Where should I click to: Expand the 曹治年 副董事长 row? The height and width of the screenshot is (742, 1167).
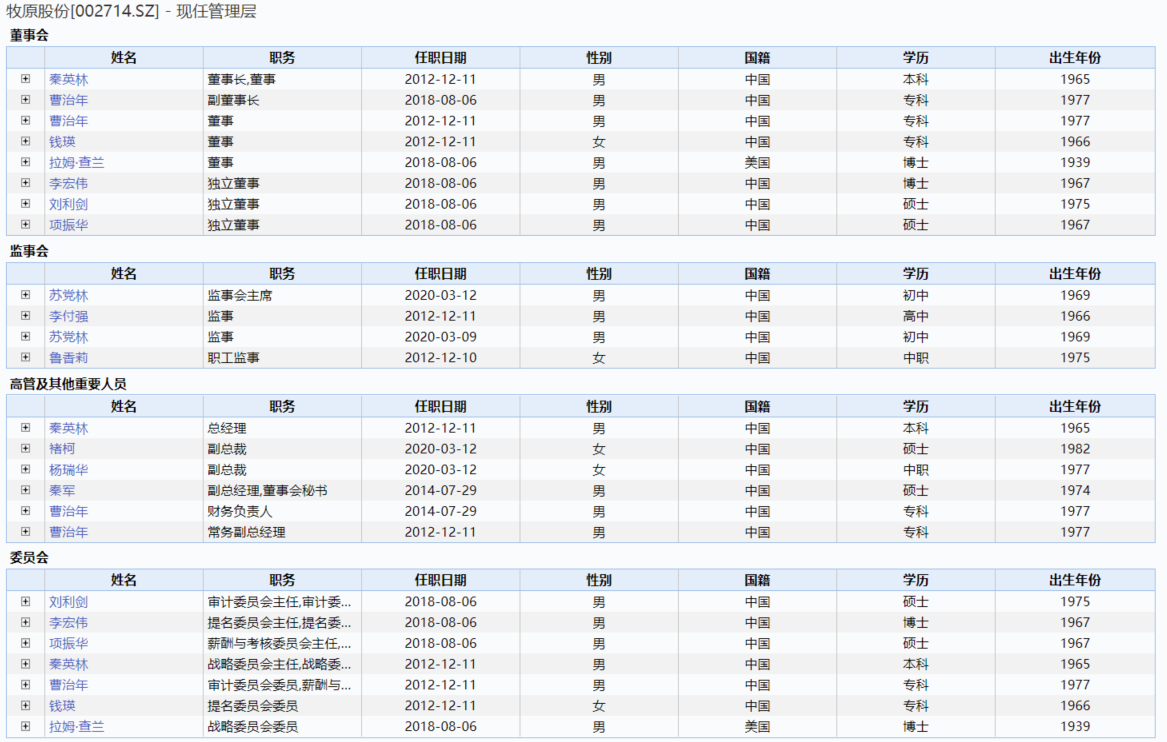(x=25, y=100)
